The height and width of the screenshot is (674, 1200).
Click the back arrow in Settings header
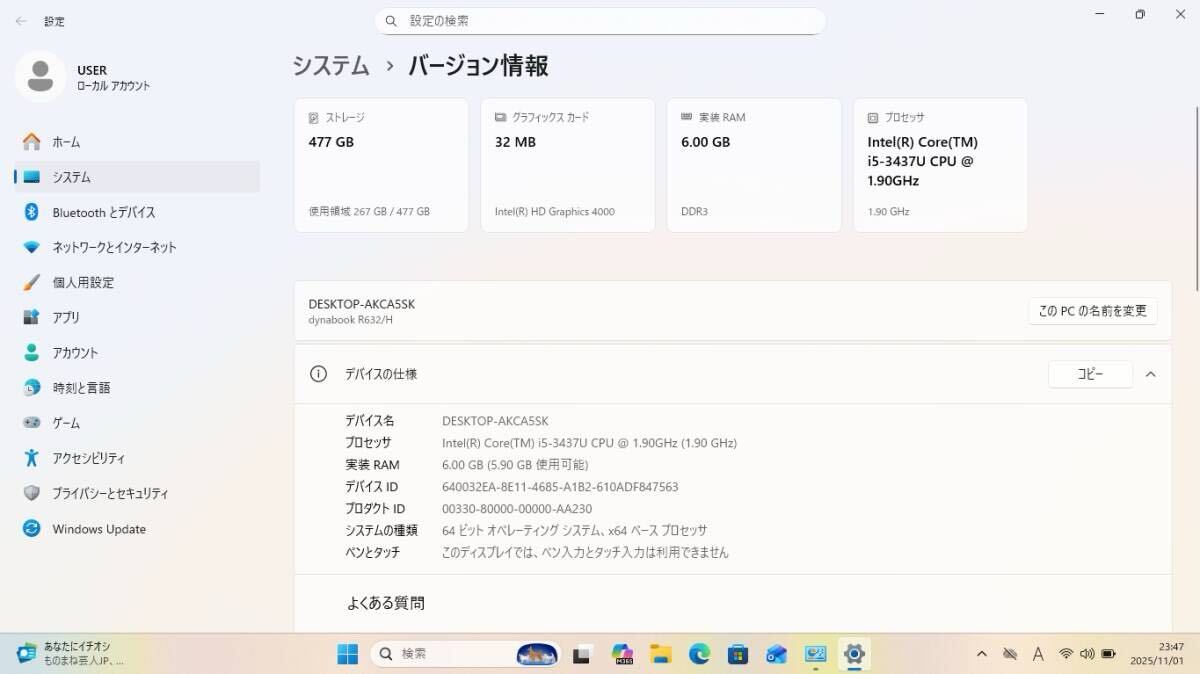pos(21,21)
